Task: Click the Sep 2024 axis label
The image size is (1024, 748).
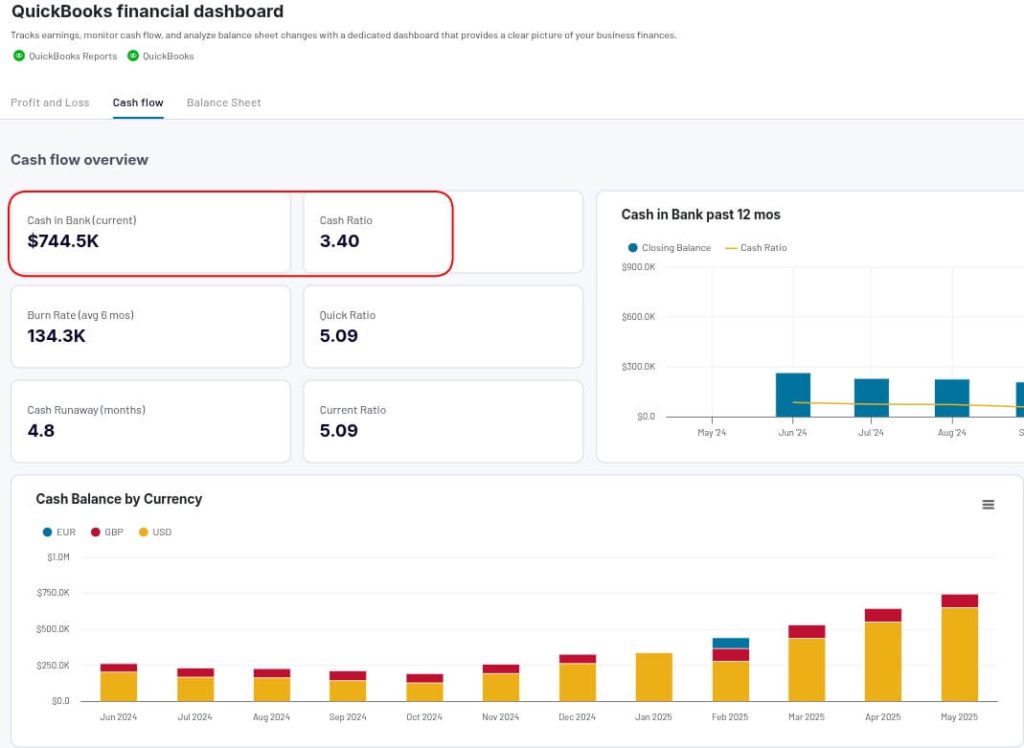Action: (x=347, y=717)
